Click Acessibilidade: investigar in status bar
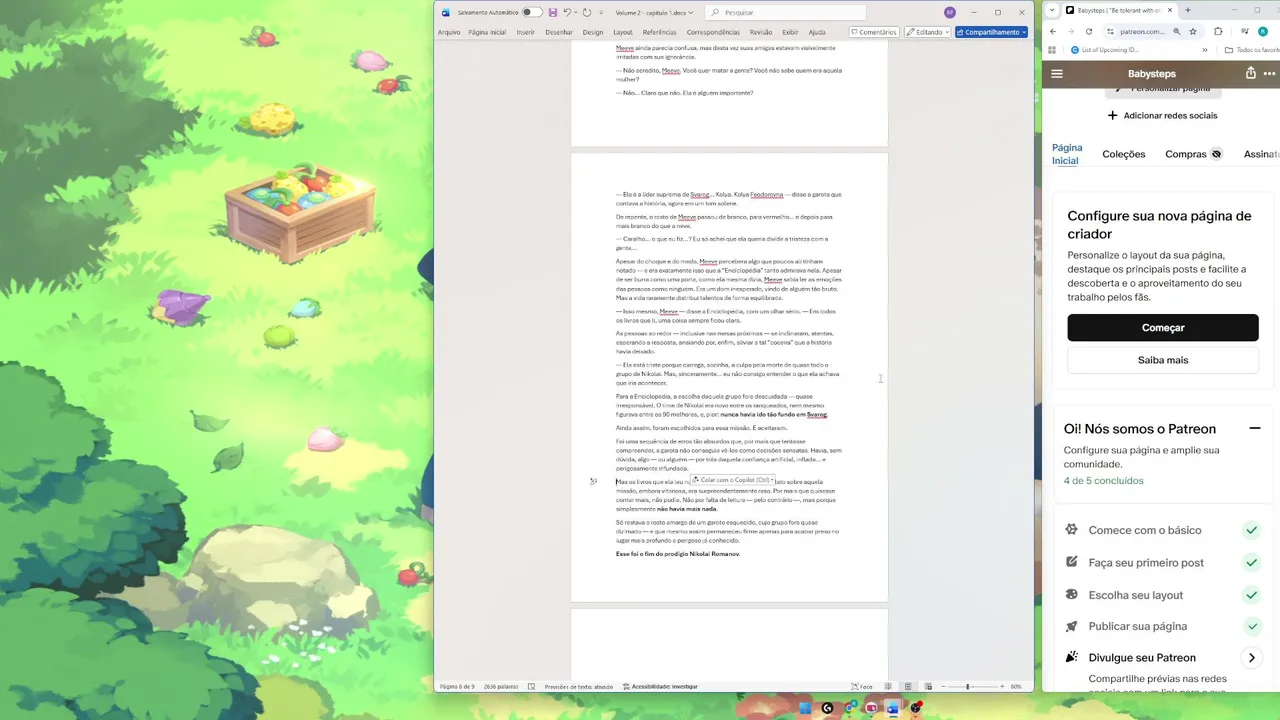Viewport: 1280px width, 720px height. pos(660,687)
